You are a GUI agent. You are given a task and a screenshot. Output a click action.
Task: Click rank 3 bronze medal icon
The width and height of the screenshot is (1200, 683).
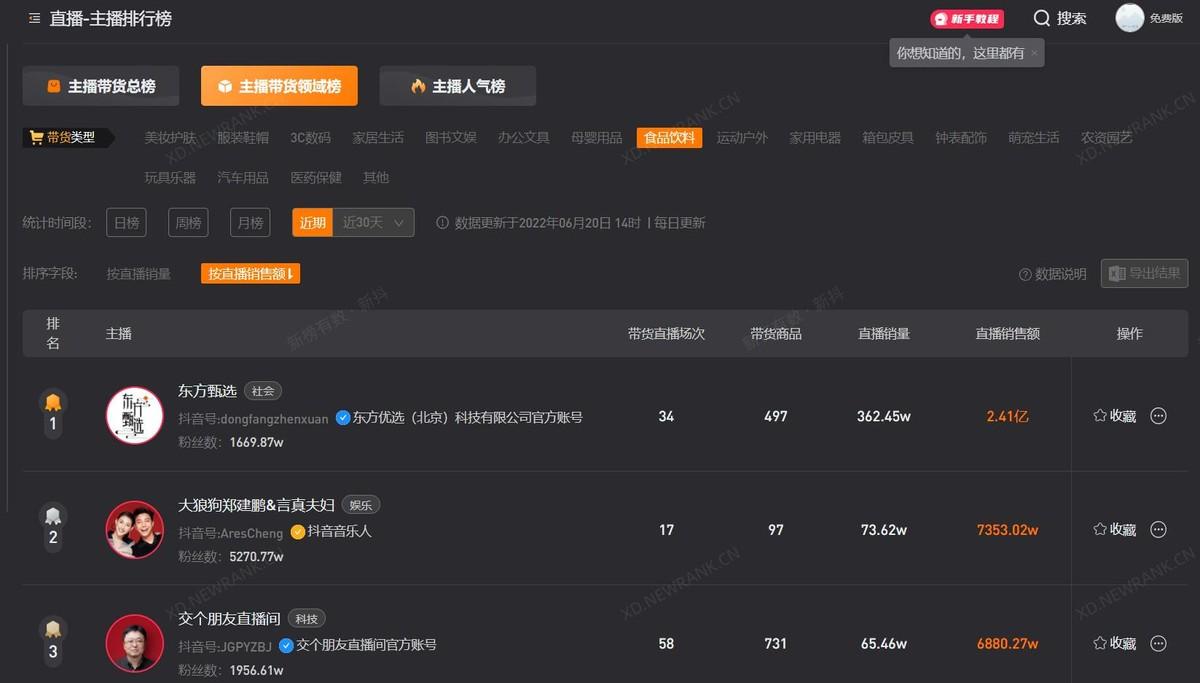53,630
